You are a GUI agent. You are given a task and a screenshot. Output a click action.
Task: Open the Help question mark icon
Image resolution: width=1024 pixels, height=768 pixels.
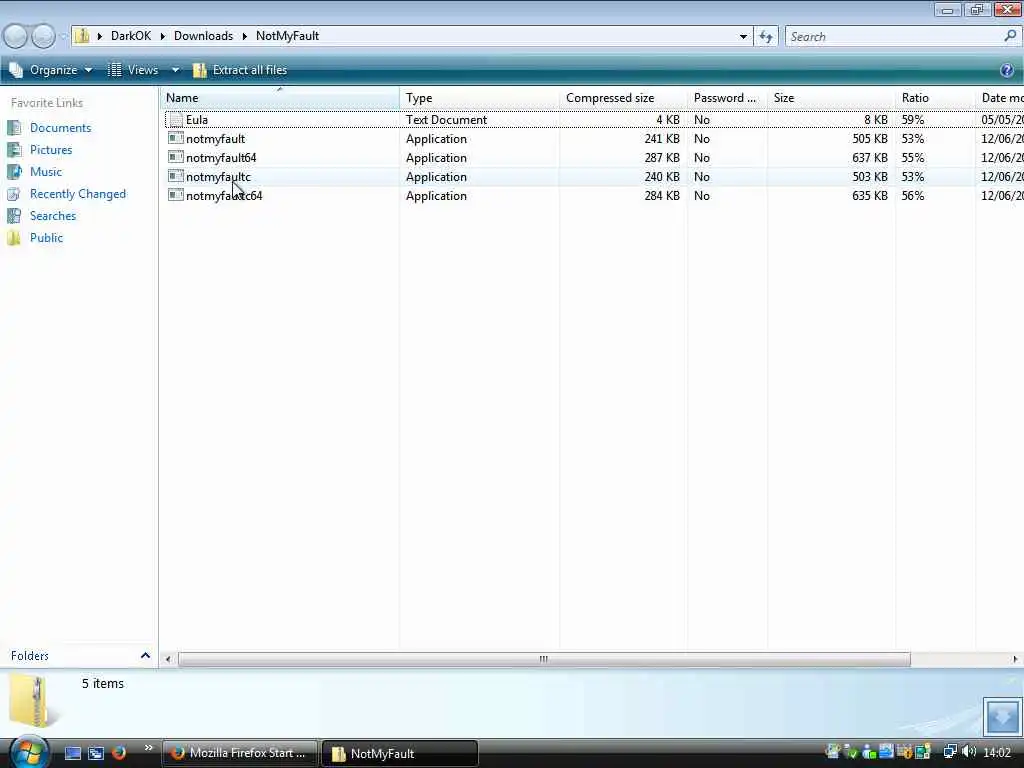point(1006,71)
